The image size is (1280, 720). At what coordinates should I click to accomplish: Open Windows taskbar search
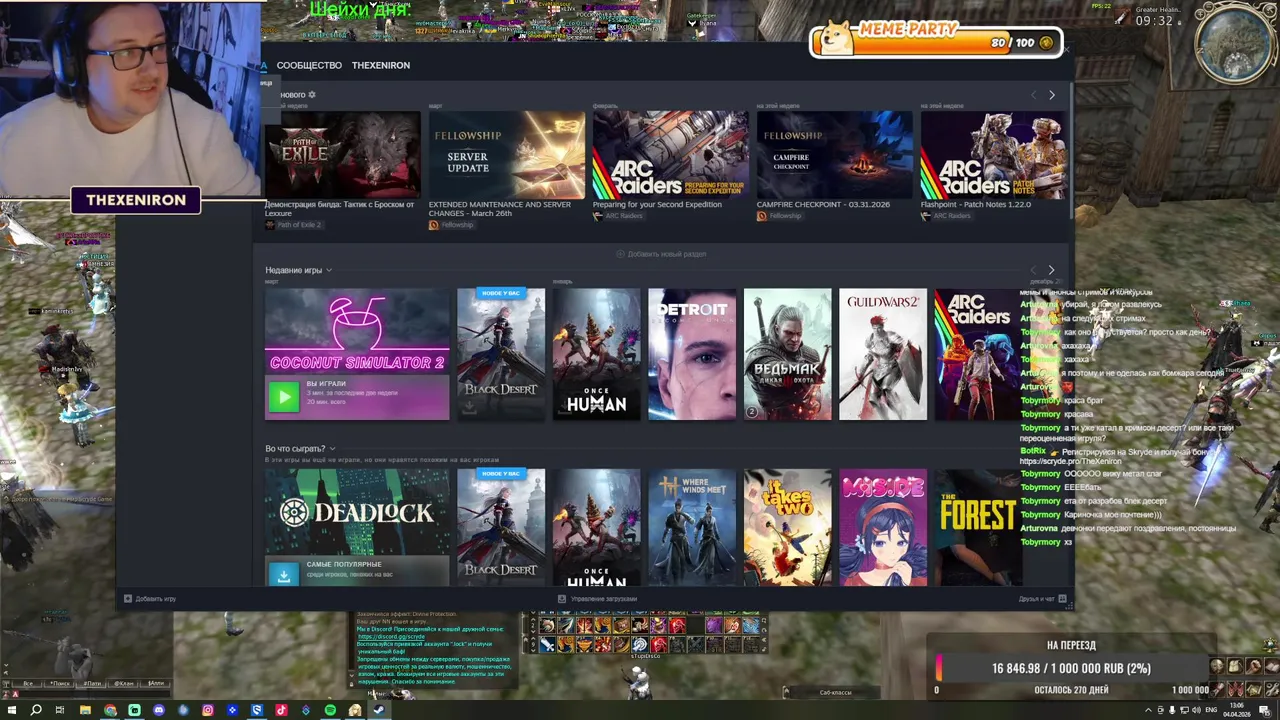pos(36,710)
